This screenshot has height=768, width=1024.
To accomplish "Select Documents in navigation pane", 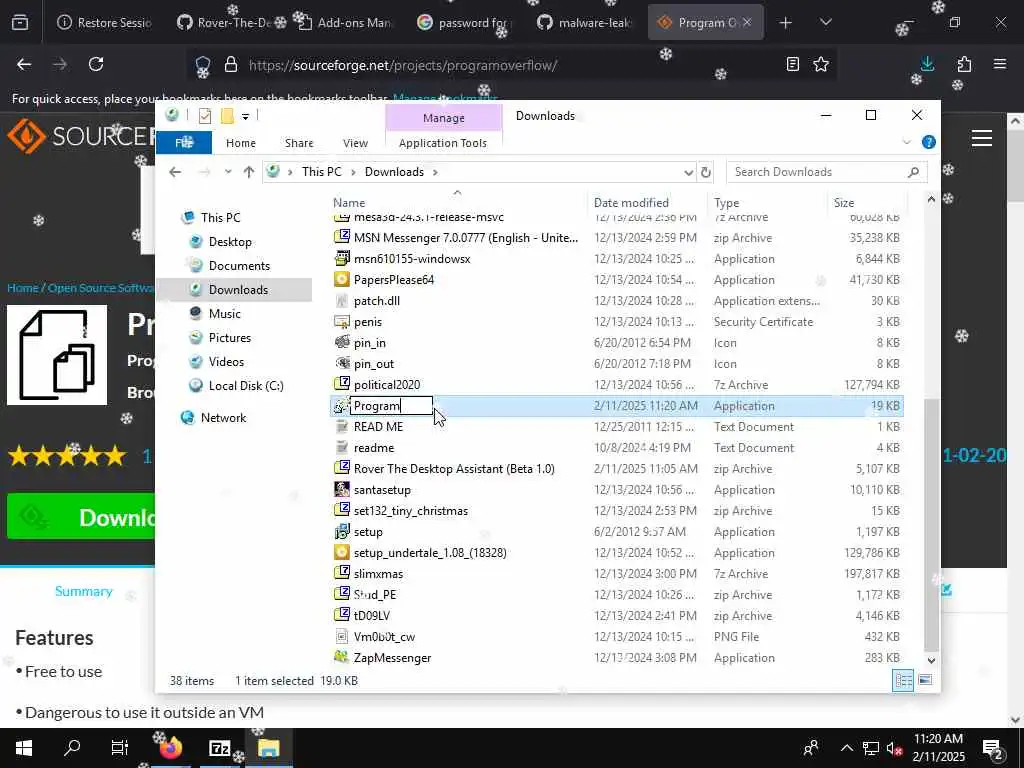I will click(239, 266).
